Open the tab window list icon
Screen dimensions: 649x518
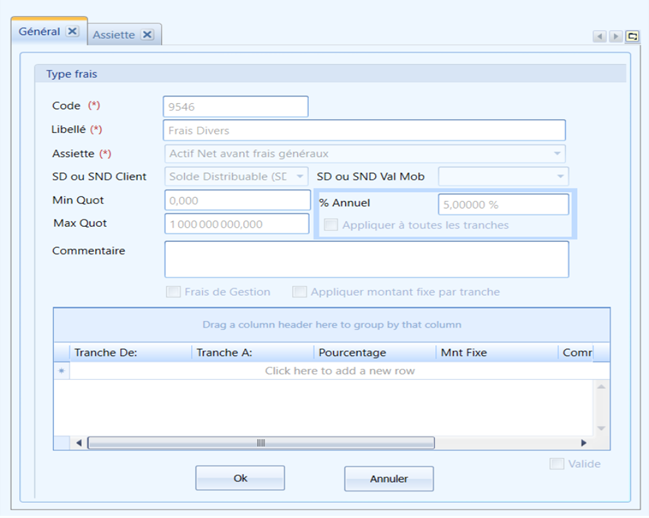[632, 36]
